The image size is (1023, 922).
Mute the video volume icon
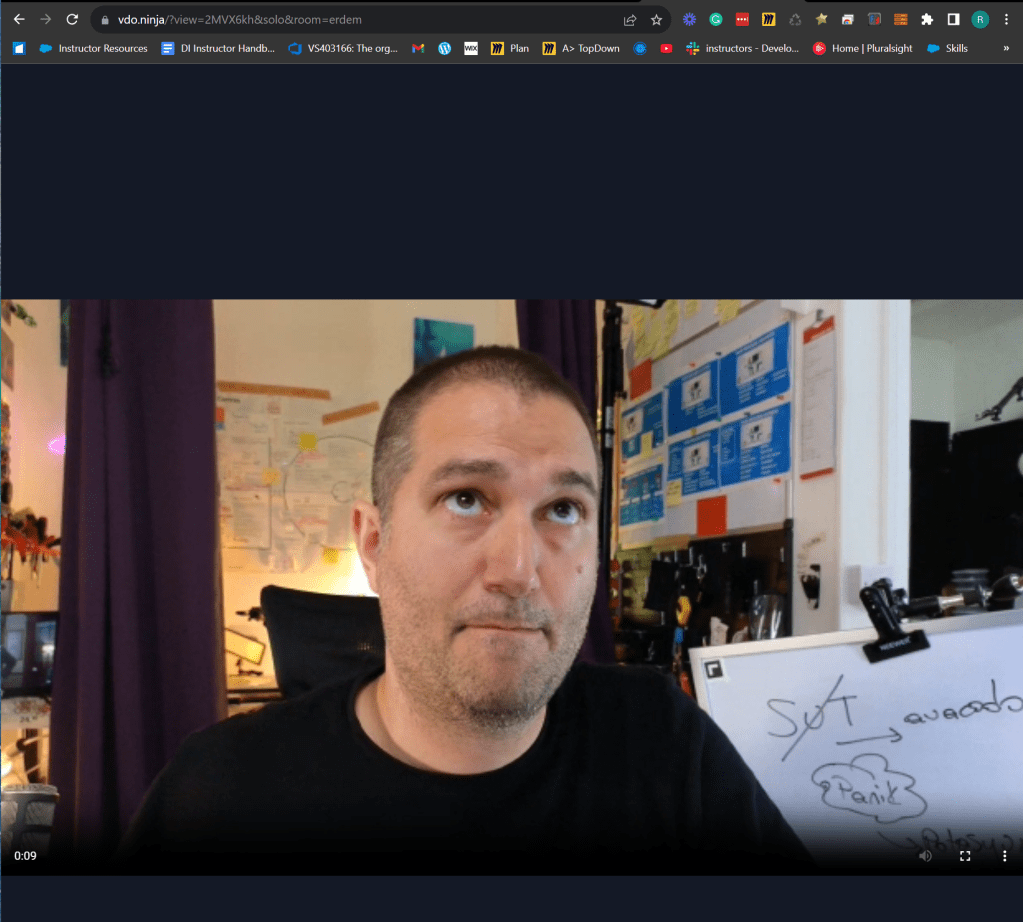click(925, 855)
